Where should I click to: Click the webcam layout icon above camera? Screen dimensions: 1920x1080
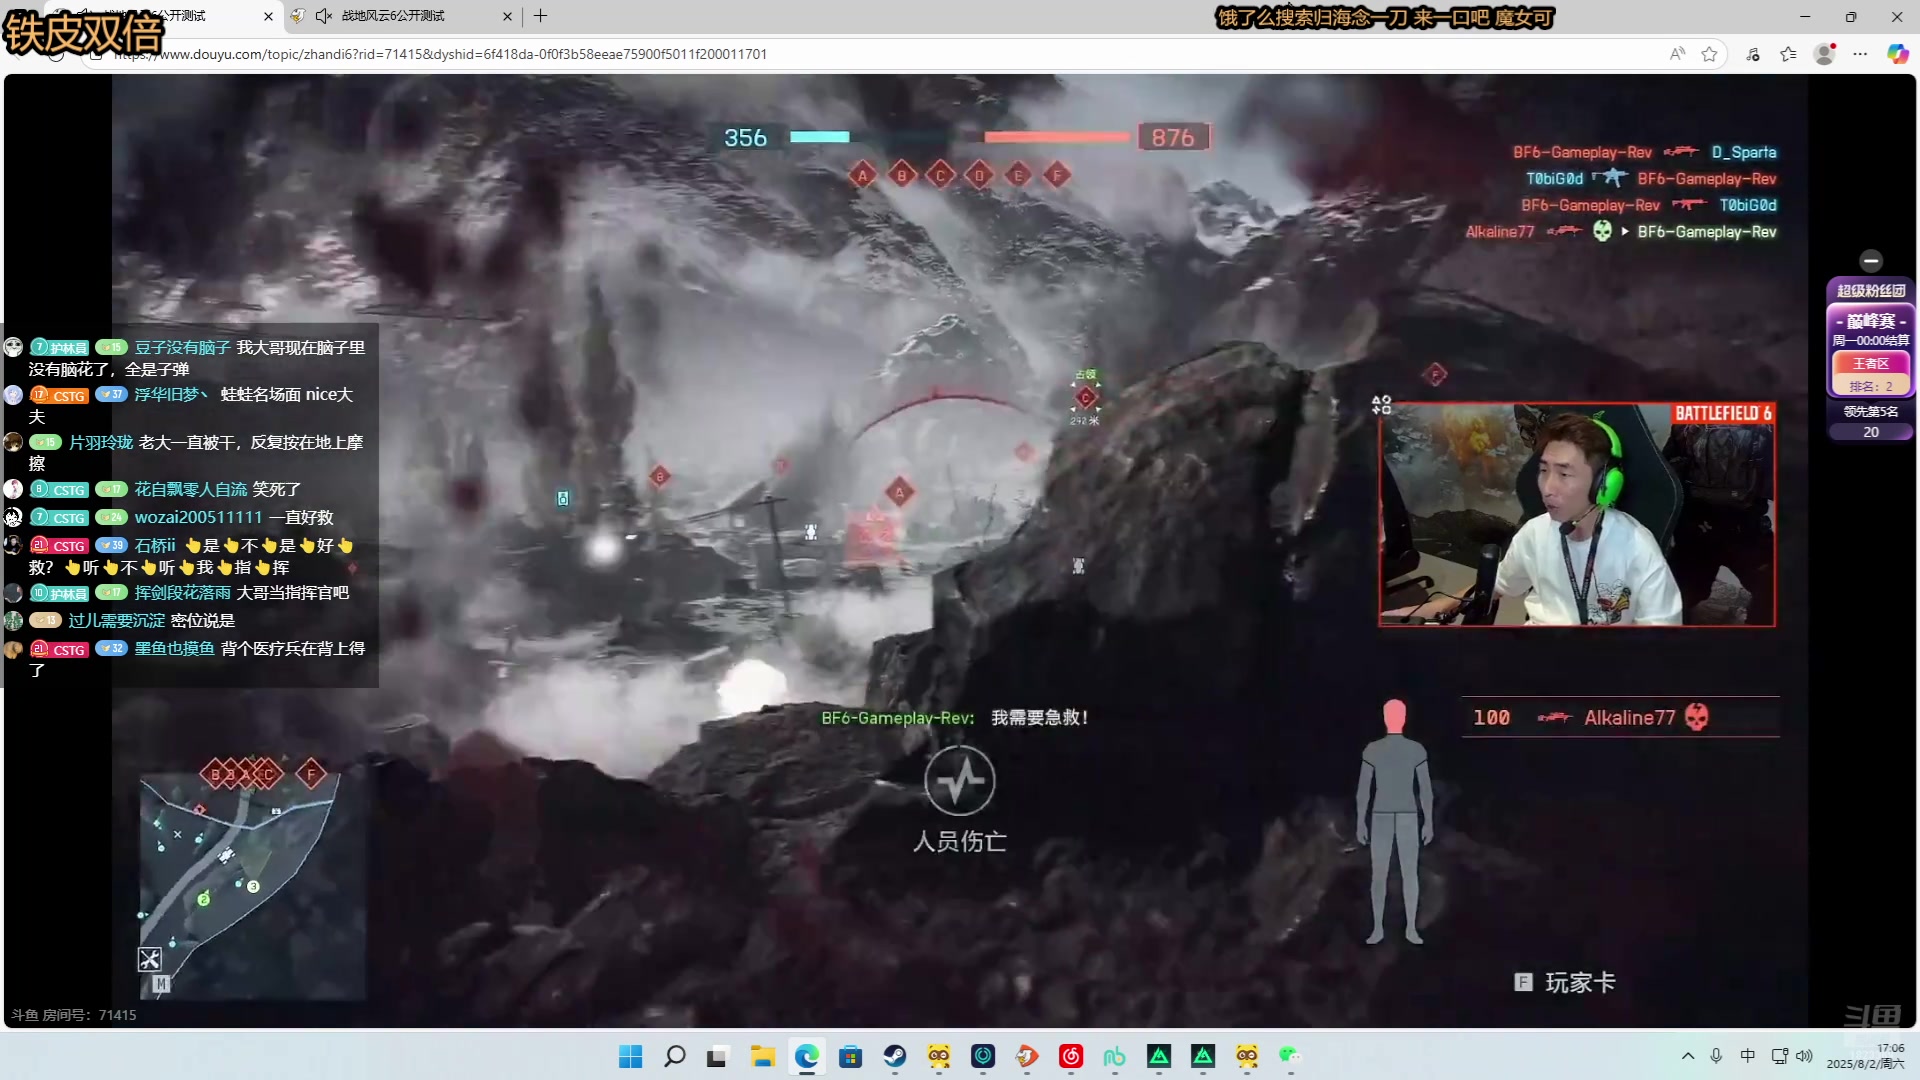(x=1381, y=404)
